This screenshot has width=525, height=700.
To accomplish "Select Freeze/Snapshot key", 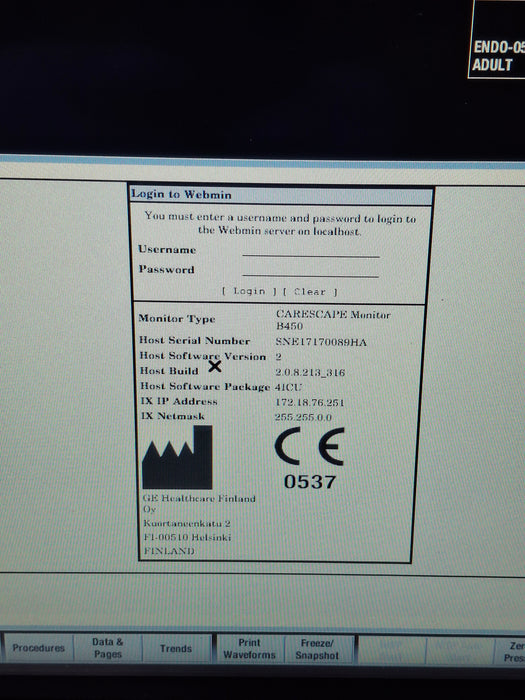I will (x=317, y=649).
